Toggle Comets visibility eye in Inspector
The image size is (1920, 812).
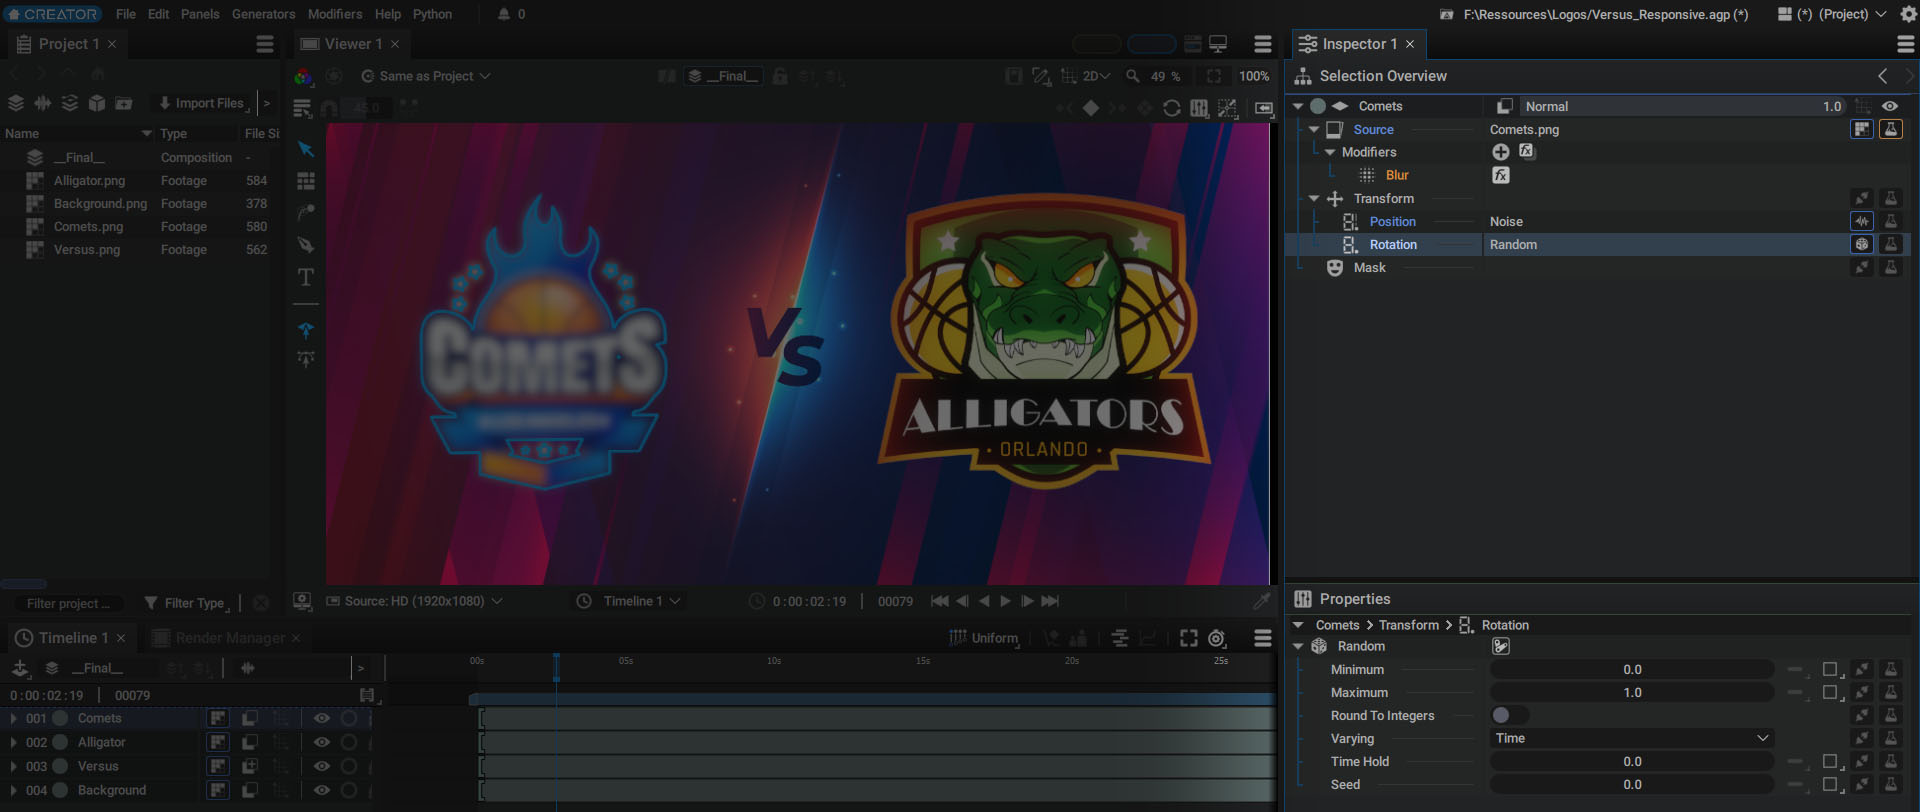click(x=1890, y=106)
